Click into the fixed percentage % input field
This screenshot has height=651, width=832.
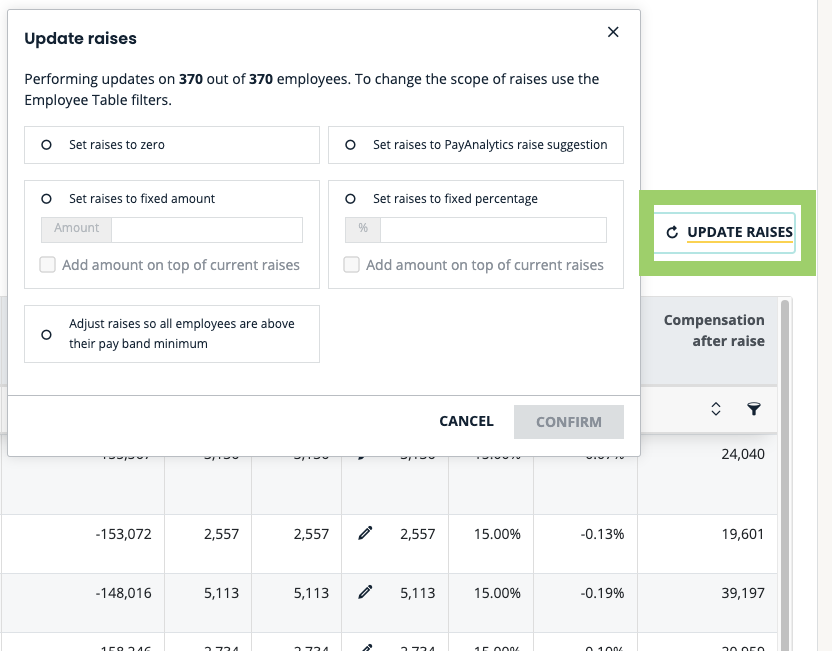point(492,229)
